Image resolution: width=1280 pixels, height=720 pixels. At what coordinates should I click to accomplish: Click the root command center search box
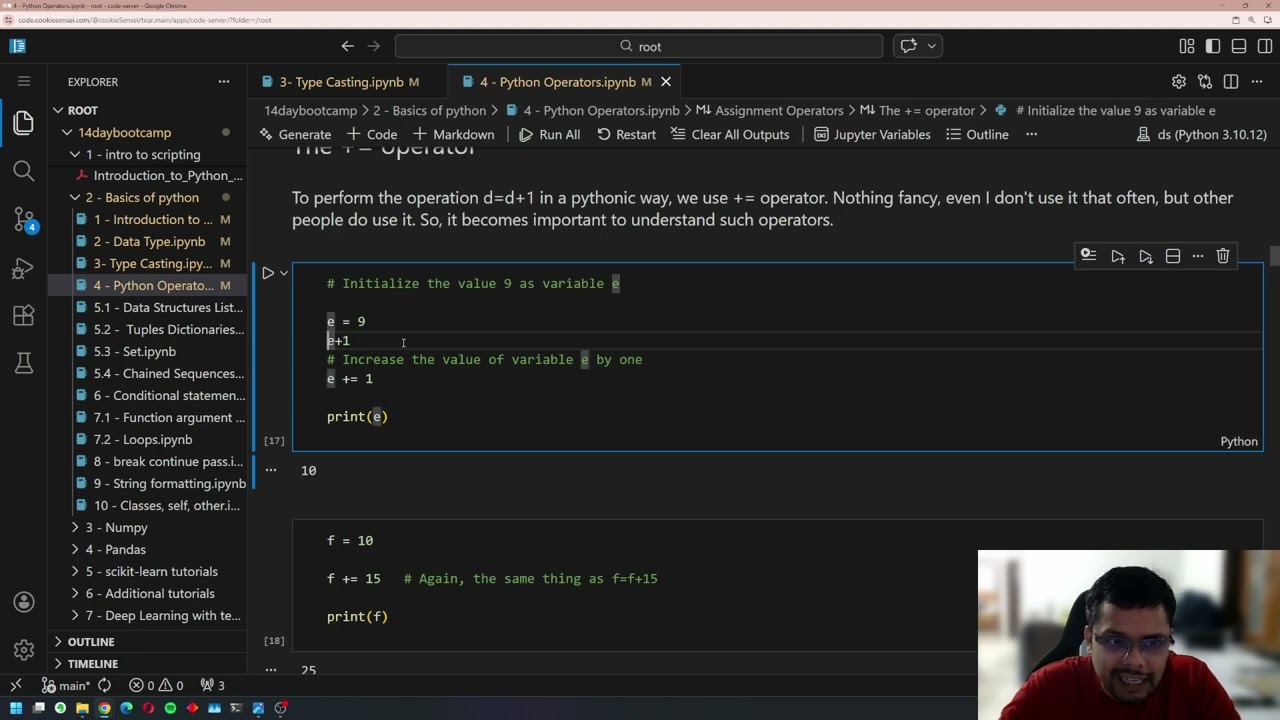[639, 46]
